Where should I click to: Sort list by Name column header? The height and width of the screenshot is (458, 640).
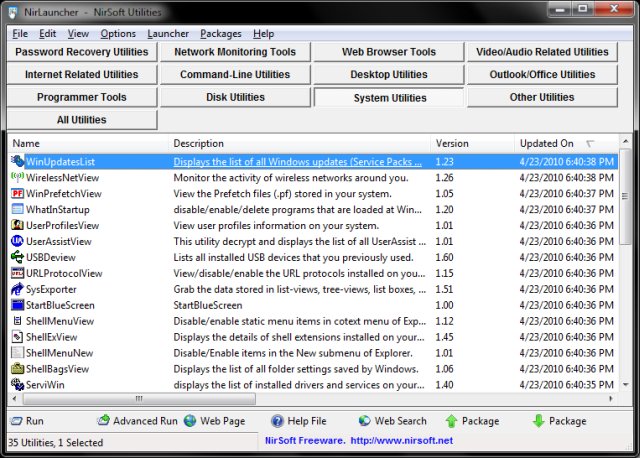pos(88,143)
